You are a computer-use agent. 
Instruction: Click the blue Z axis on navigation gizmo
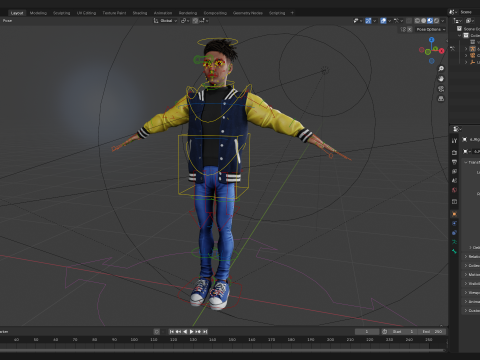(432, 40)
